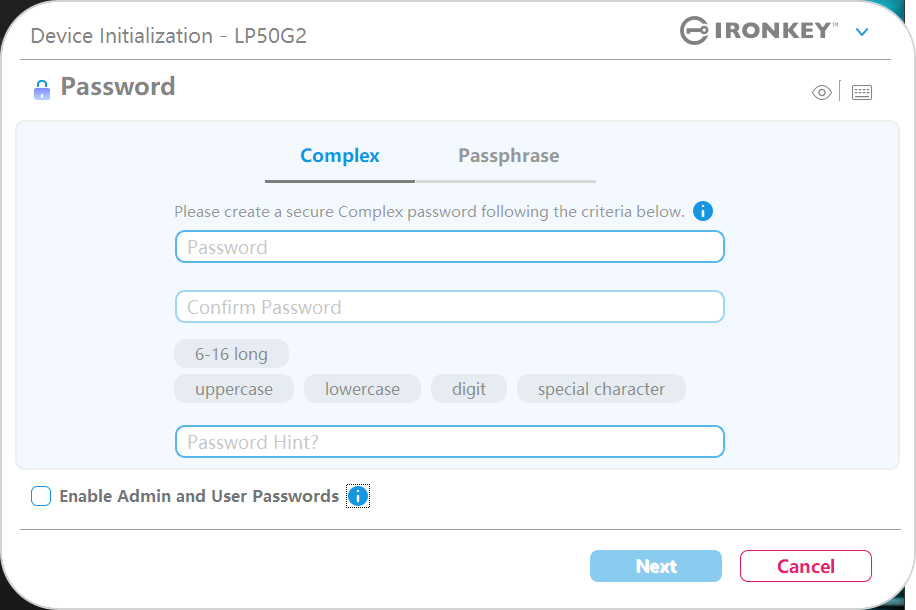Click the uppercase criteria chip

(234, 389)
